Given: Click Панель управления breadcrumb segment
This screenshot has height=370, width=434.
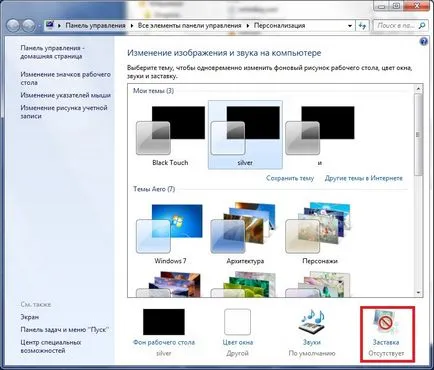Looking at the screenshot, I should pyautogui.click(x=95, y=25).
